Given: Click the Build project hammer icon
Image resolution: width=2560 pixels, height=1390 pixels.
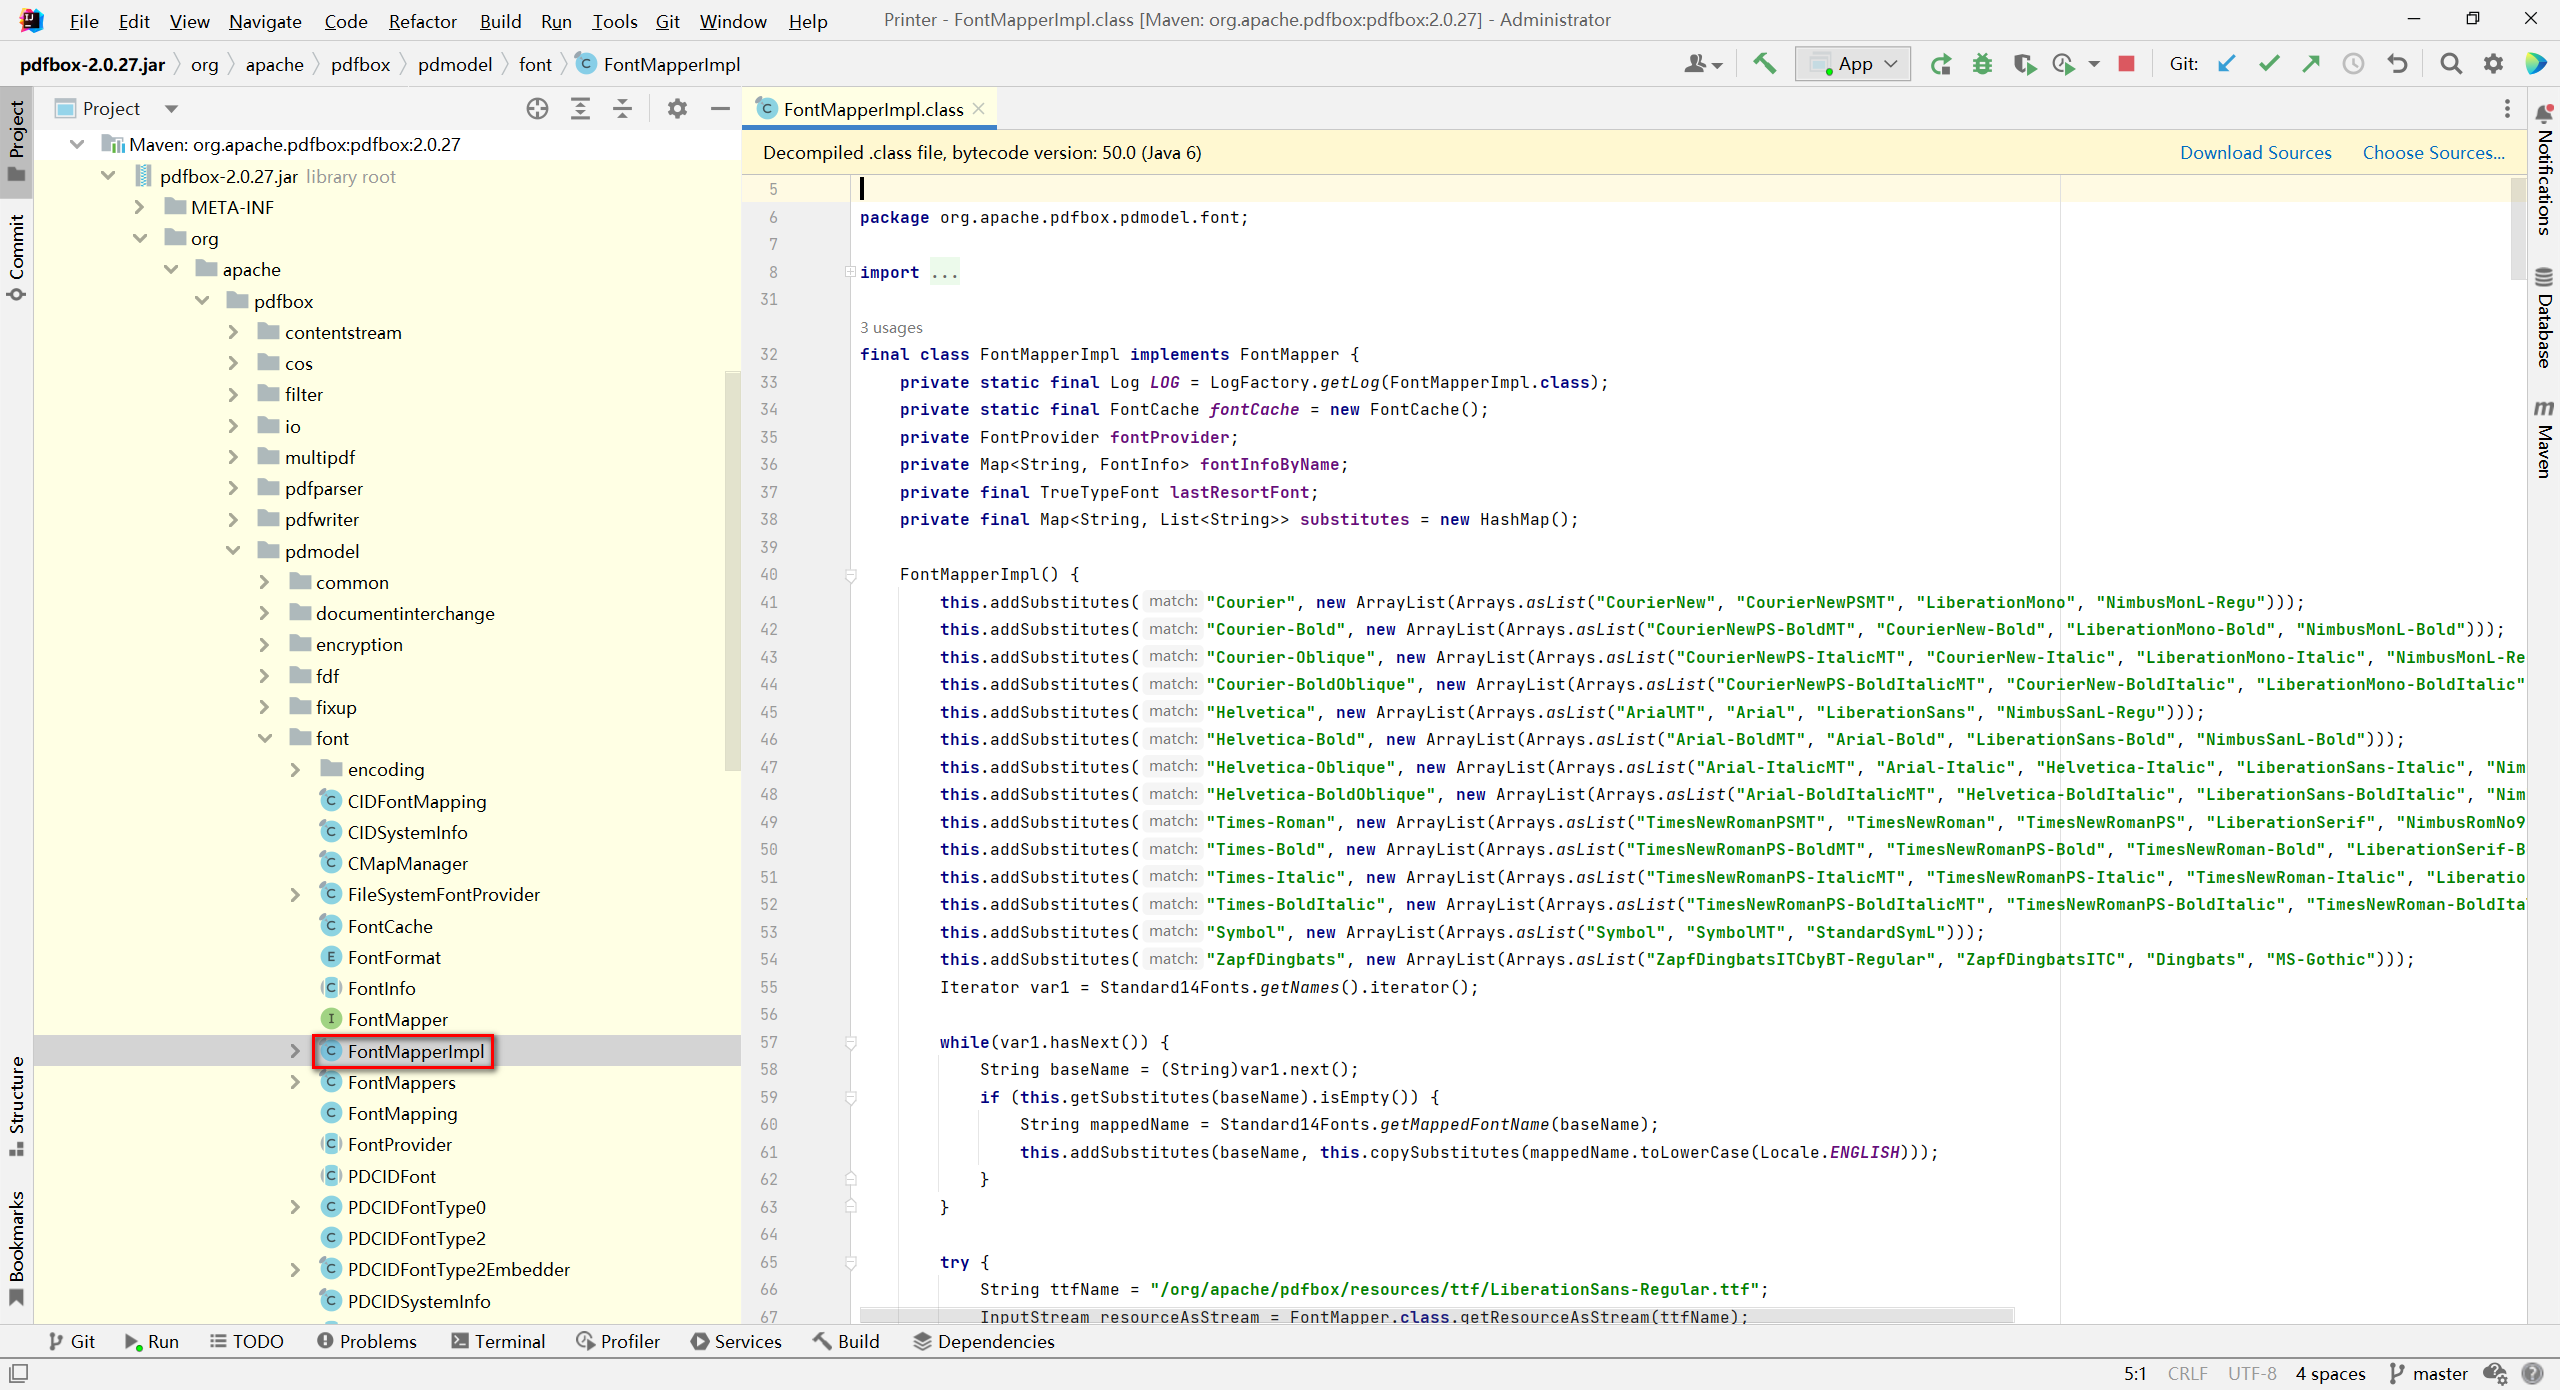Looking at the screenshot, I should (1765, 64).
